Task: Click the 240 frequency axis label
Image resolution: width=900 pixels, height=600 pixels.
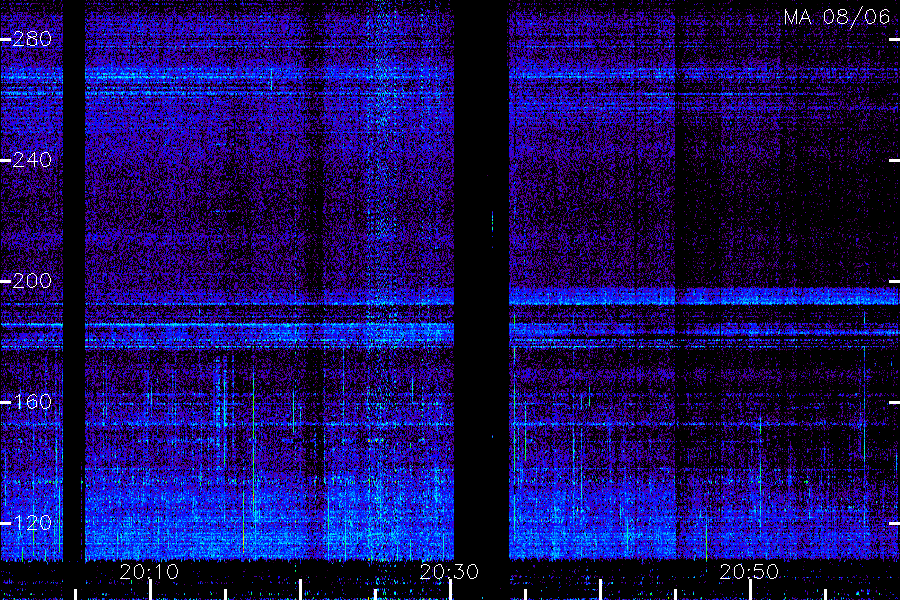Action: (32, 160)
